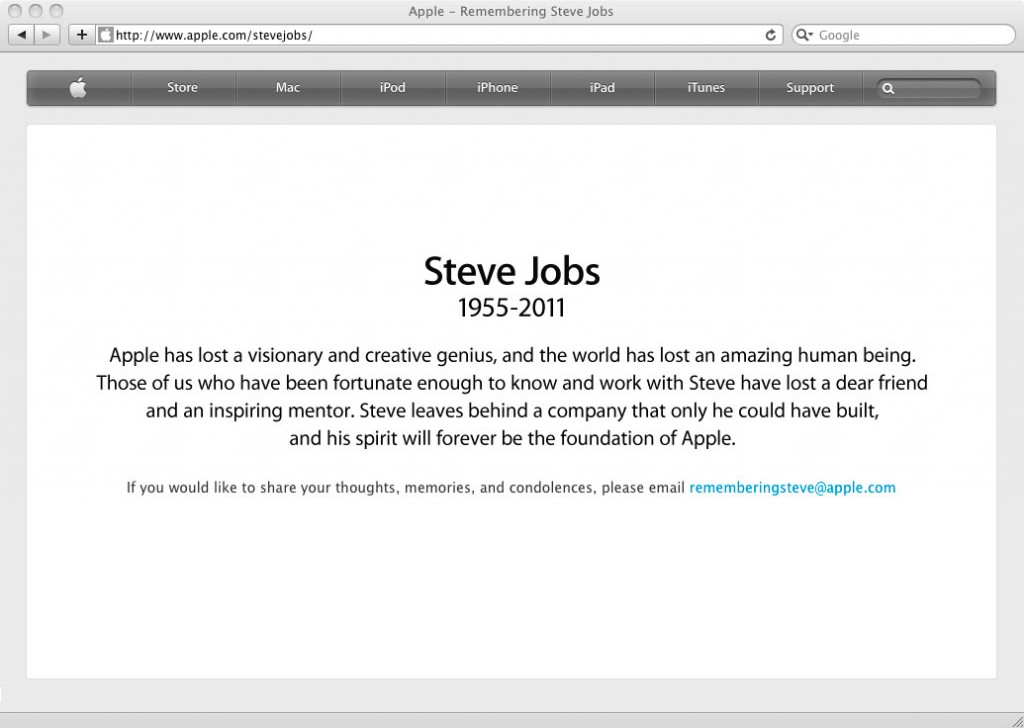Click the Apple site search box
This screenshot has height=728, width=1024.
929,88
